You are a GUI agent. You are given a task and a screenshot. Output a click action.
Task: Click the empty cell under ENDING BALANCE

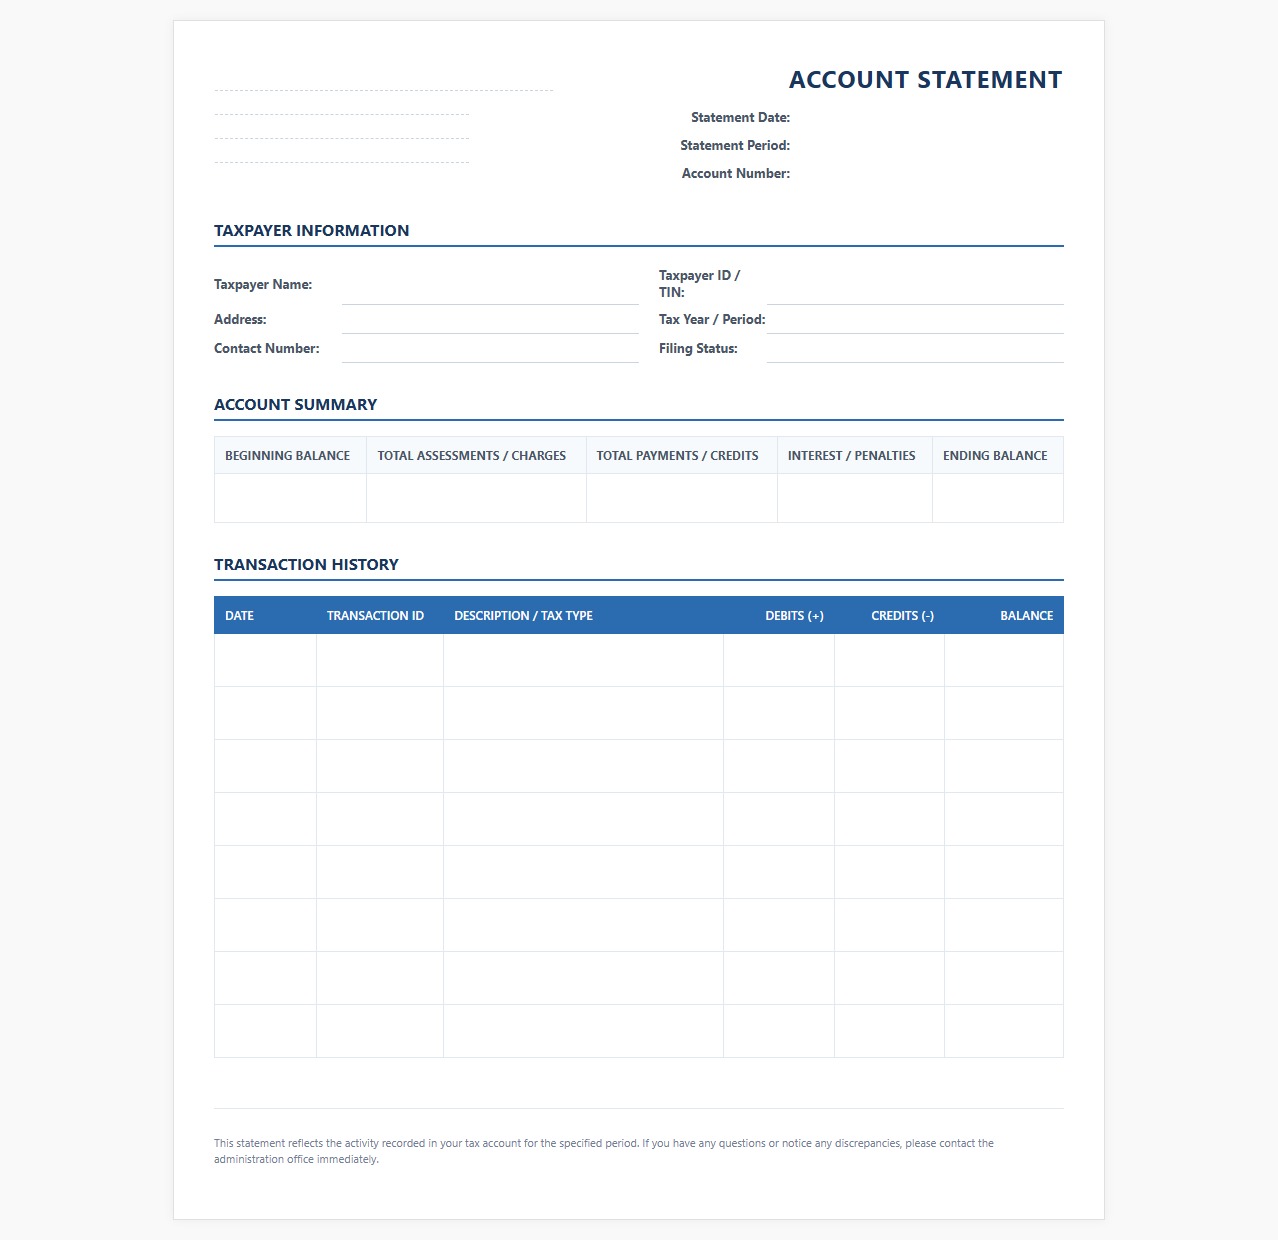[998, 498]
